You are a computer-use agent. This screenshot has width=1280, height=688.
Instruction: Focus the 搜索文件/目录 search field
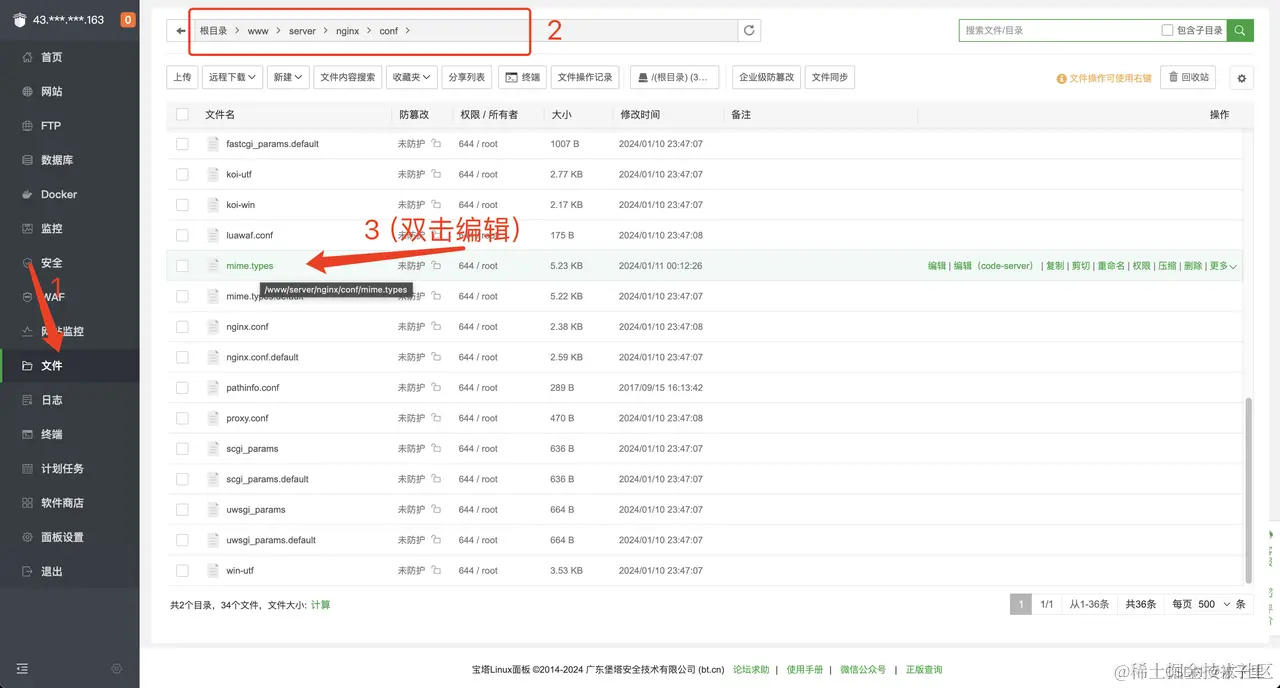[1058, 31]
